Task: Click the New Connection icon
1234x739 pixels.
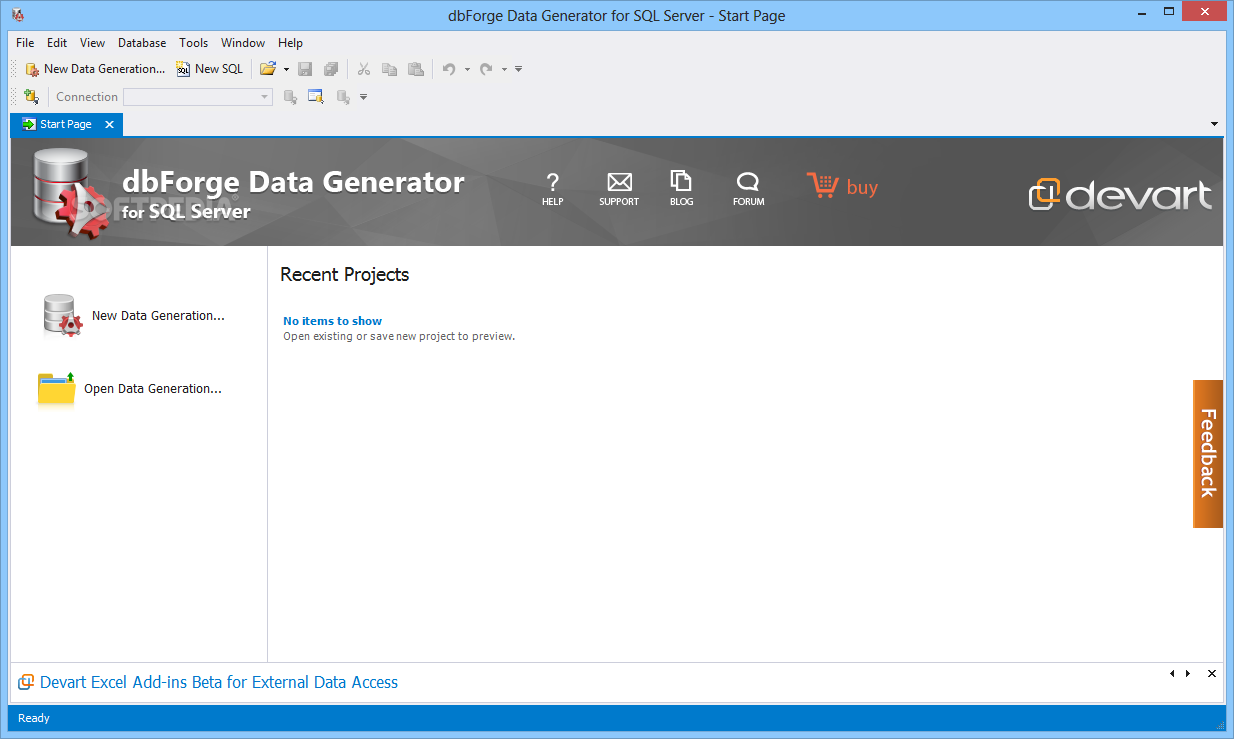Action: [x=31, y=96]
